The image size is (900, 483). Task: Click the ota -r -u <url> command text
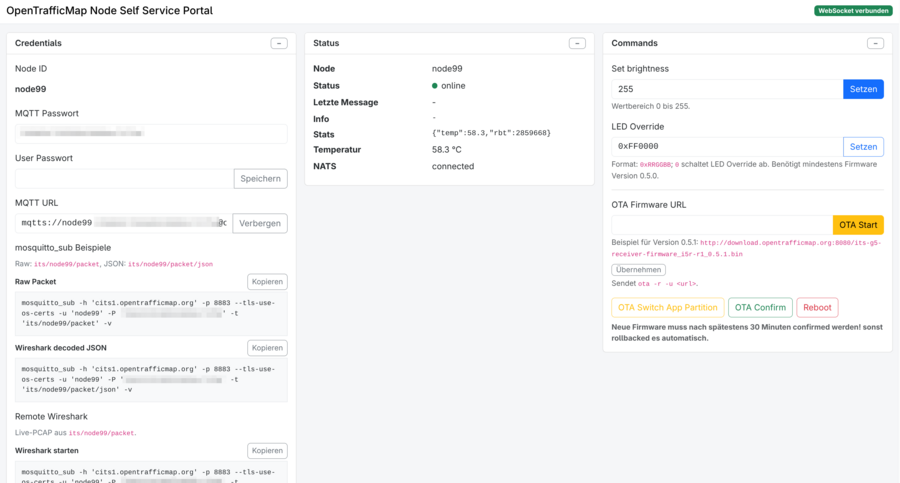[667, 284]
